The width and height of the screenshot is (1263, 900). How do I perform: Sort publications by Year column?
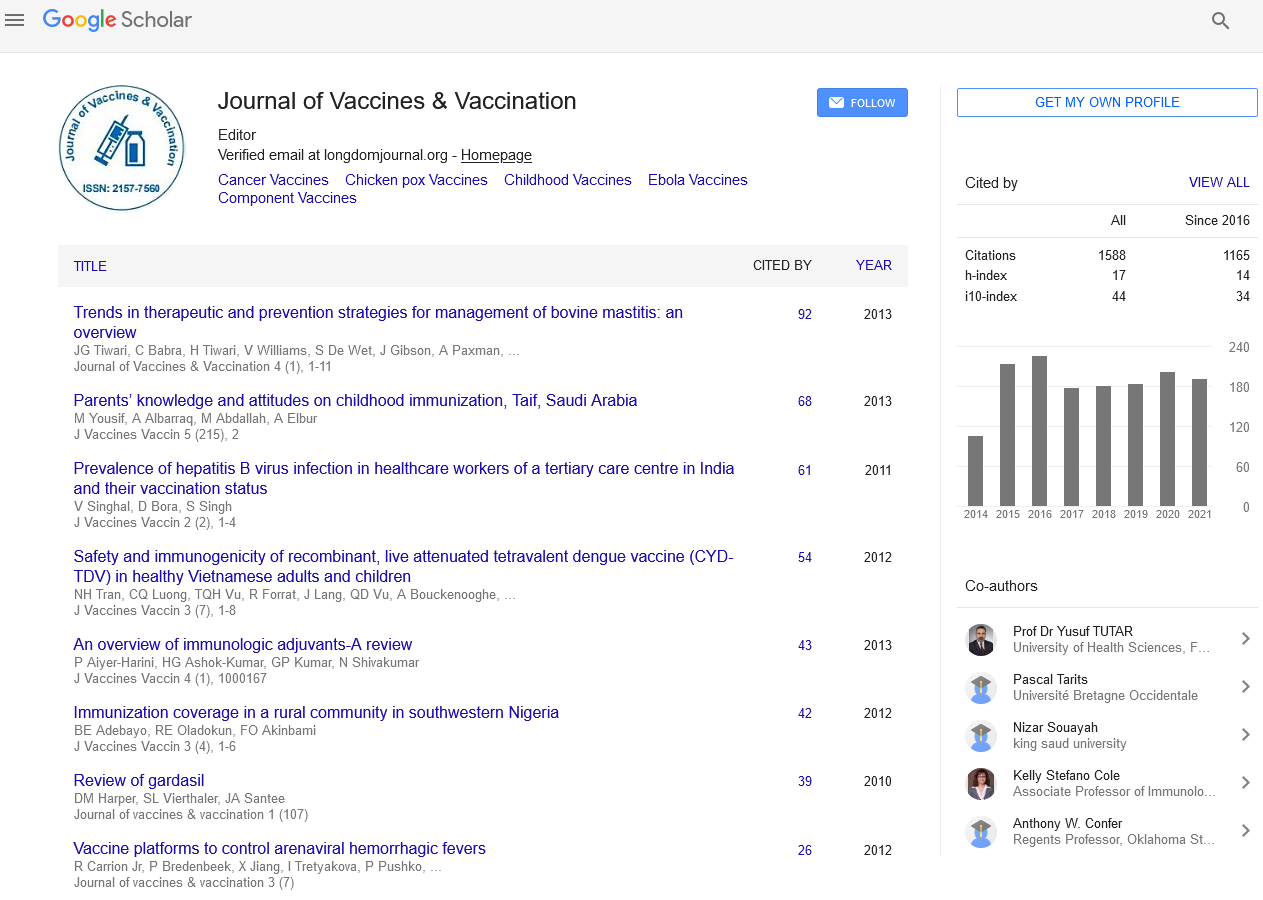873,266
